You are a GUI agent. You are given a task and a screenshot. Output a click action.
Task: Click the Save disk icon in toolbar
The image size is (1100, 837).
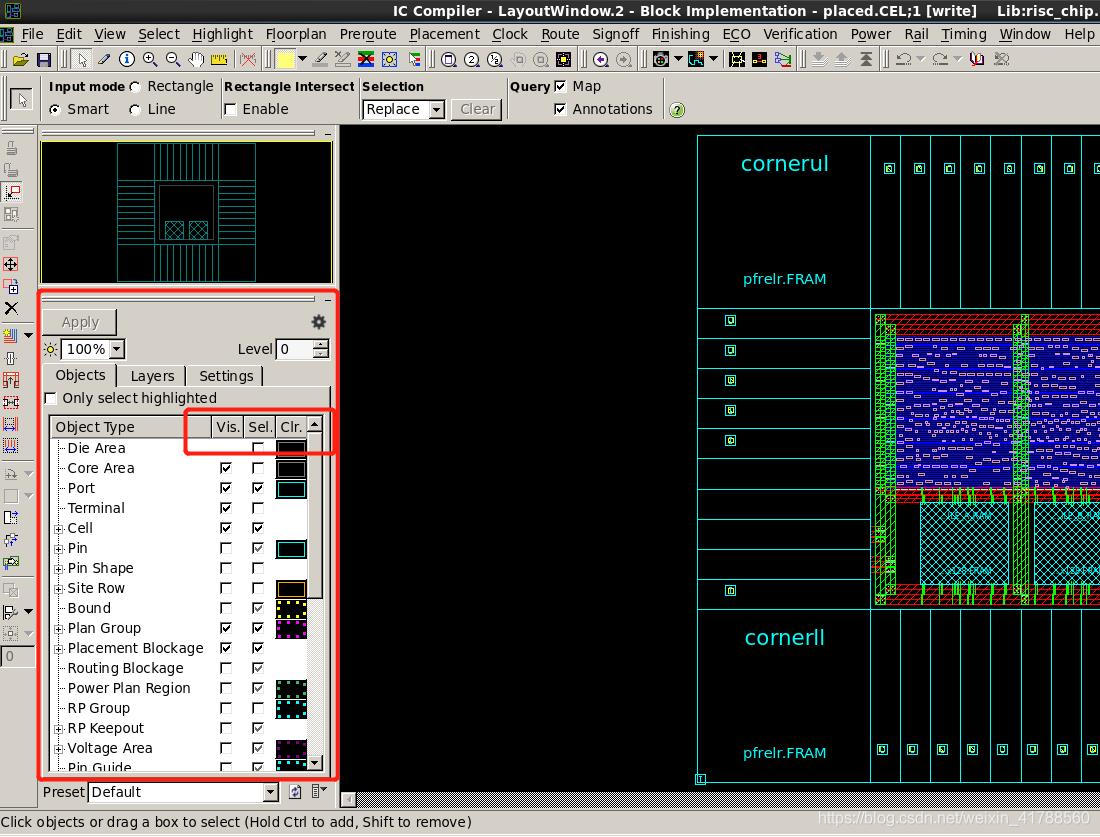click(x=43, y=60)
